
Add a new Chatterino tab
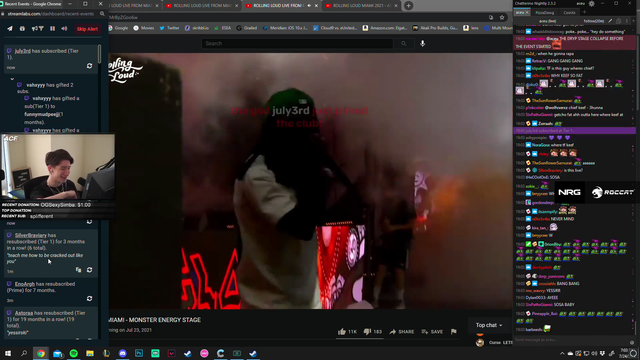(584, 12)
